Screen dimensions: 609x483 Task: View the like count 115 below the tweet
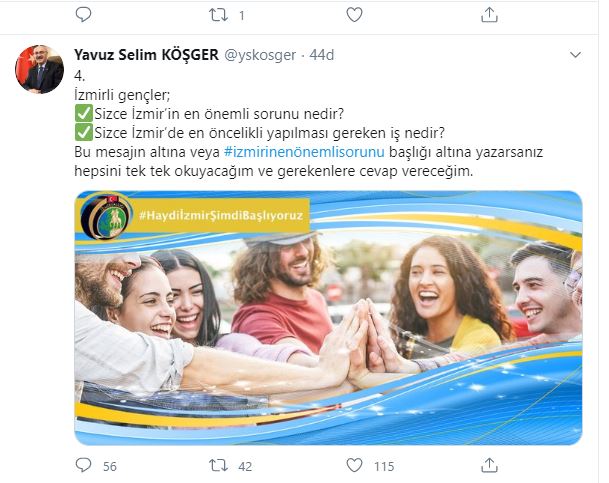coord(384,466)
